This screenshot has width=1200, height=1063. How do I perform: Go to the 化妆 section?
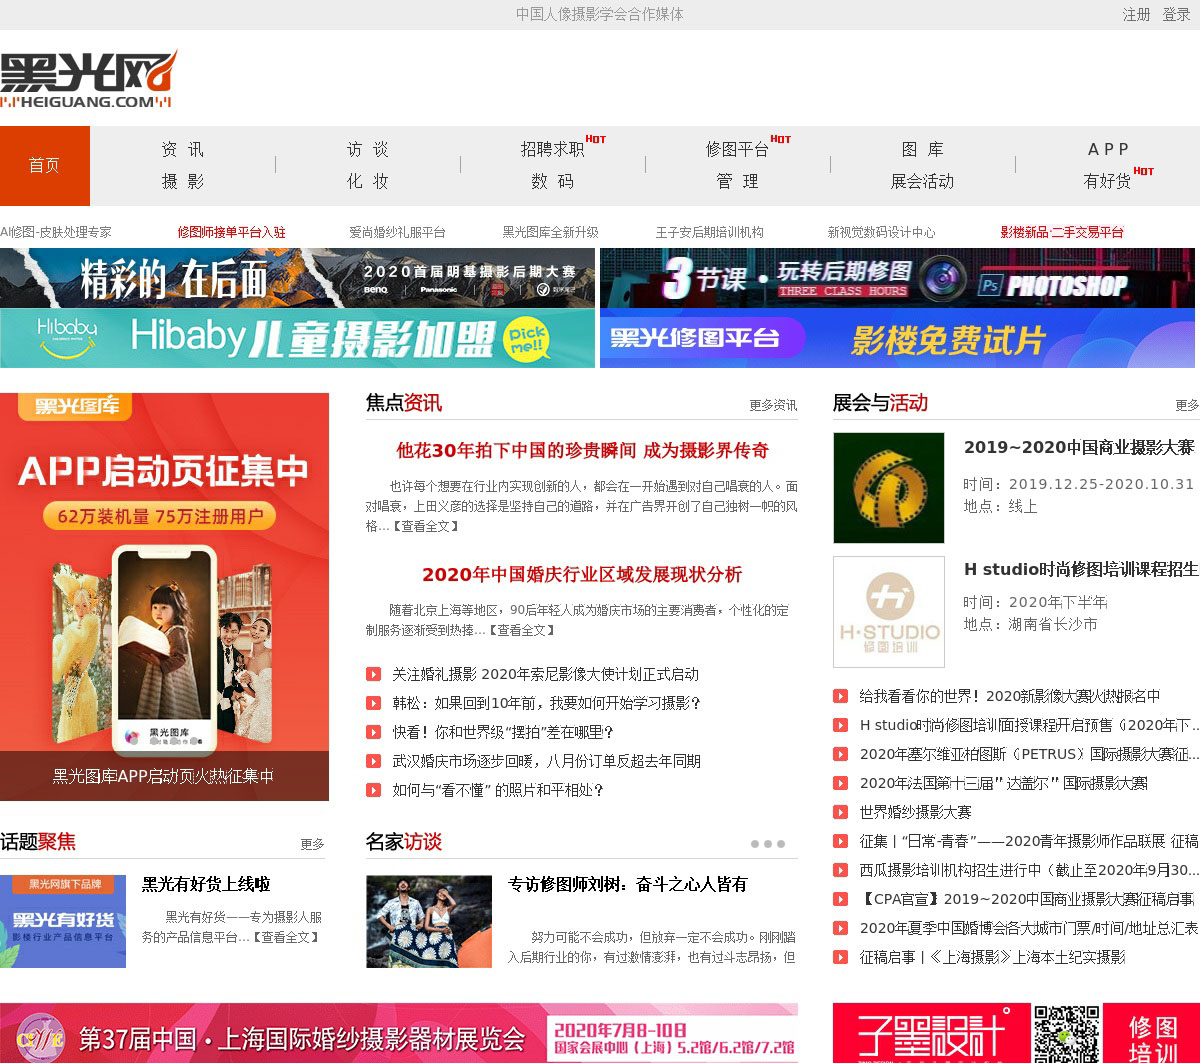368,181
